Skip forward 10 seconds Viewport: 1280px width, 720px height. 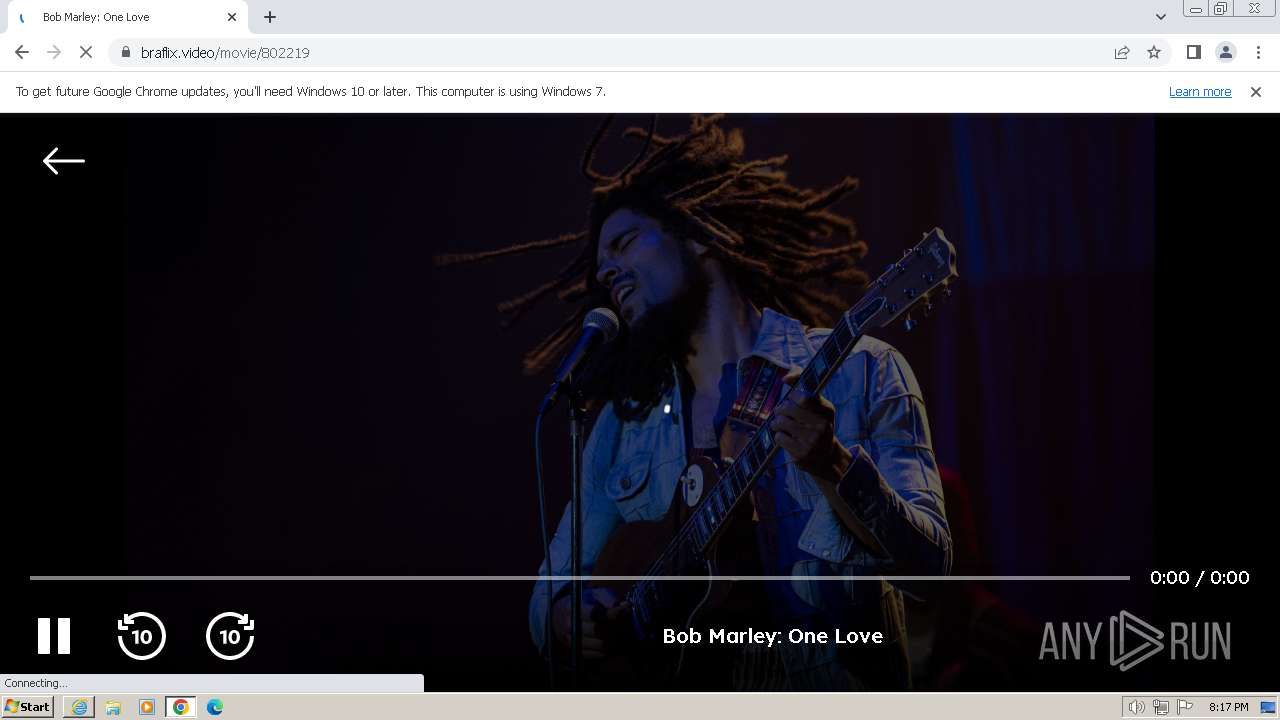coord(230,636)
